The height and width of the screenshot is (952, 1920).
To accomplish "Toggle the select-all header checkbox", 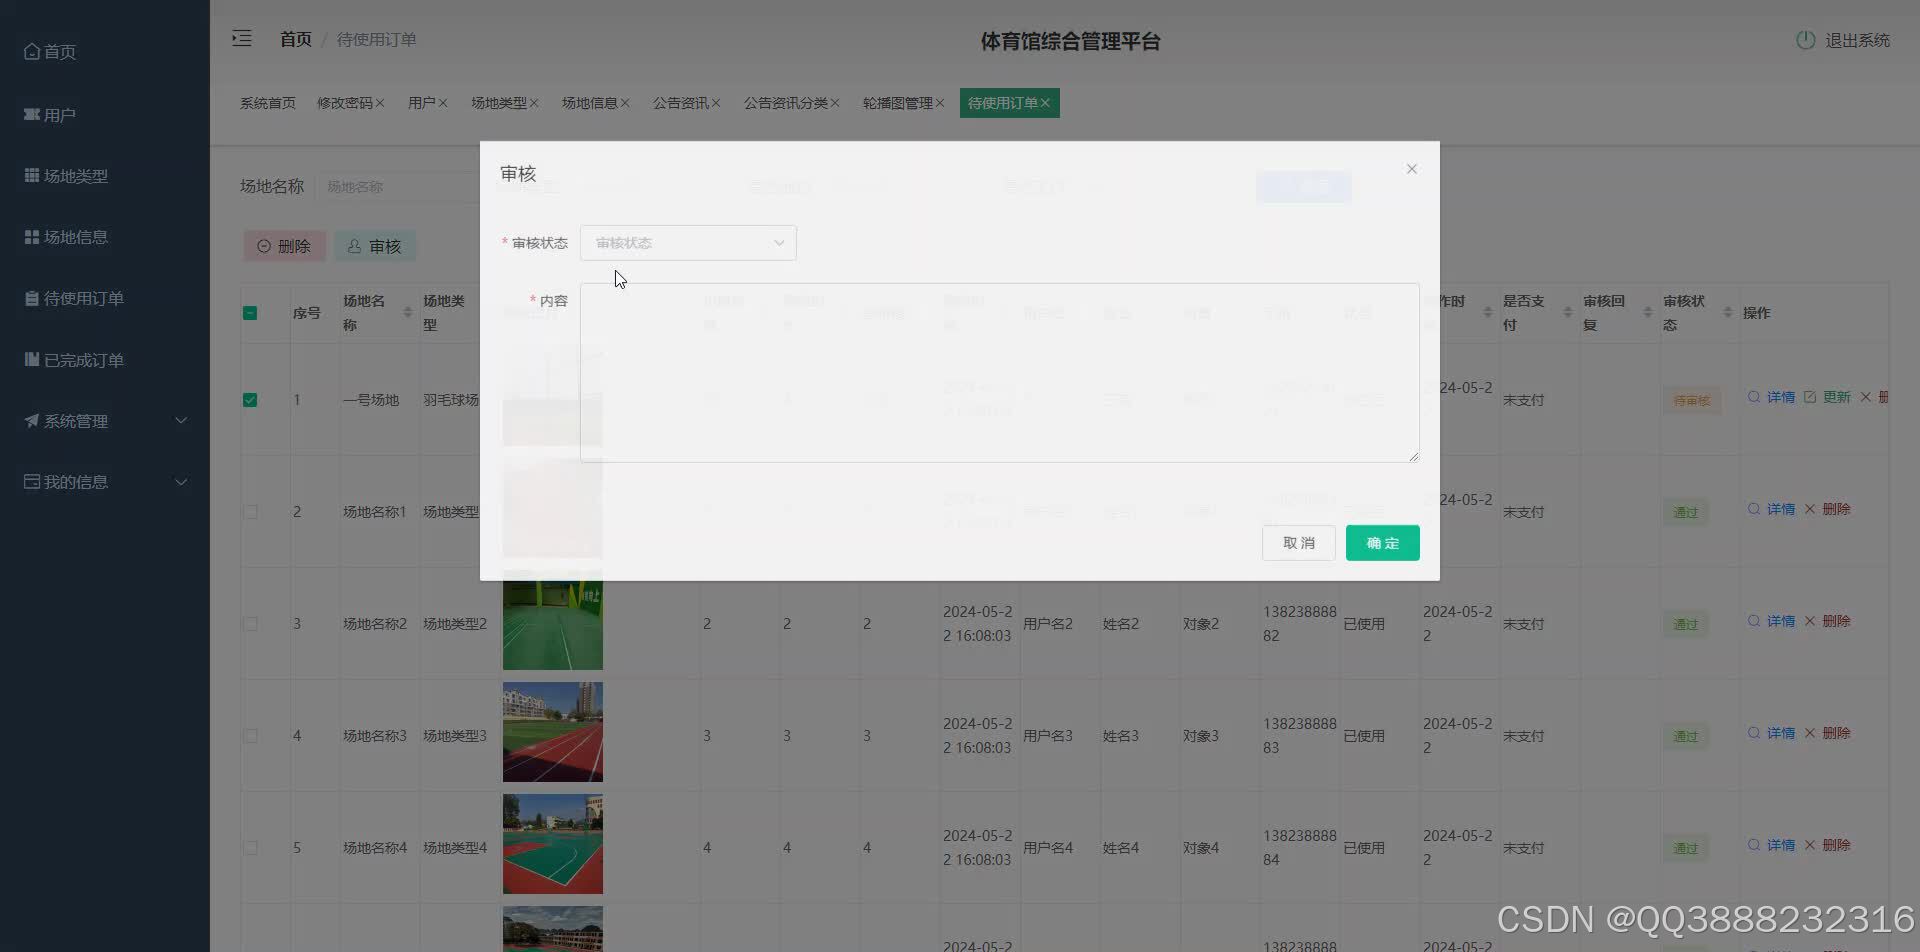I will tap(250, 313).
